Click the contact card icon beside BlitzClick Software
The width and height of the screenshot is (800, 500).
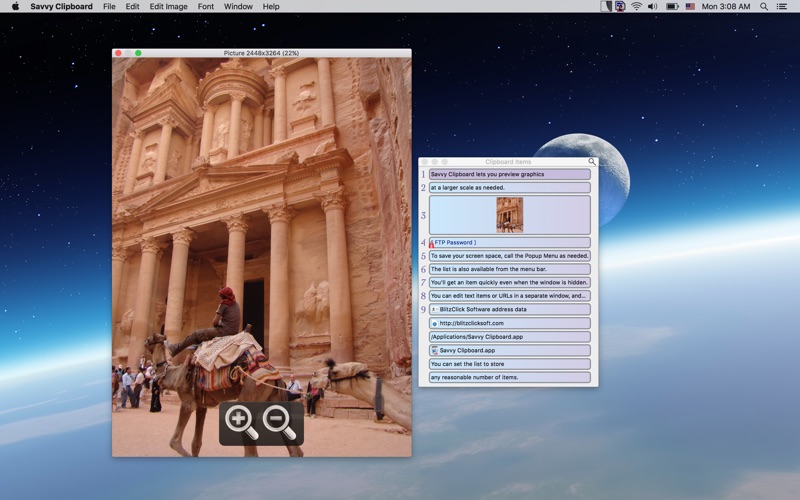click(434, 309)
